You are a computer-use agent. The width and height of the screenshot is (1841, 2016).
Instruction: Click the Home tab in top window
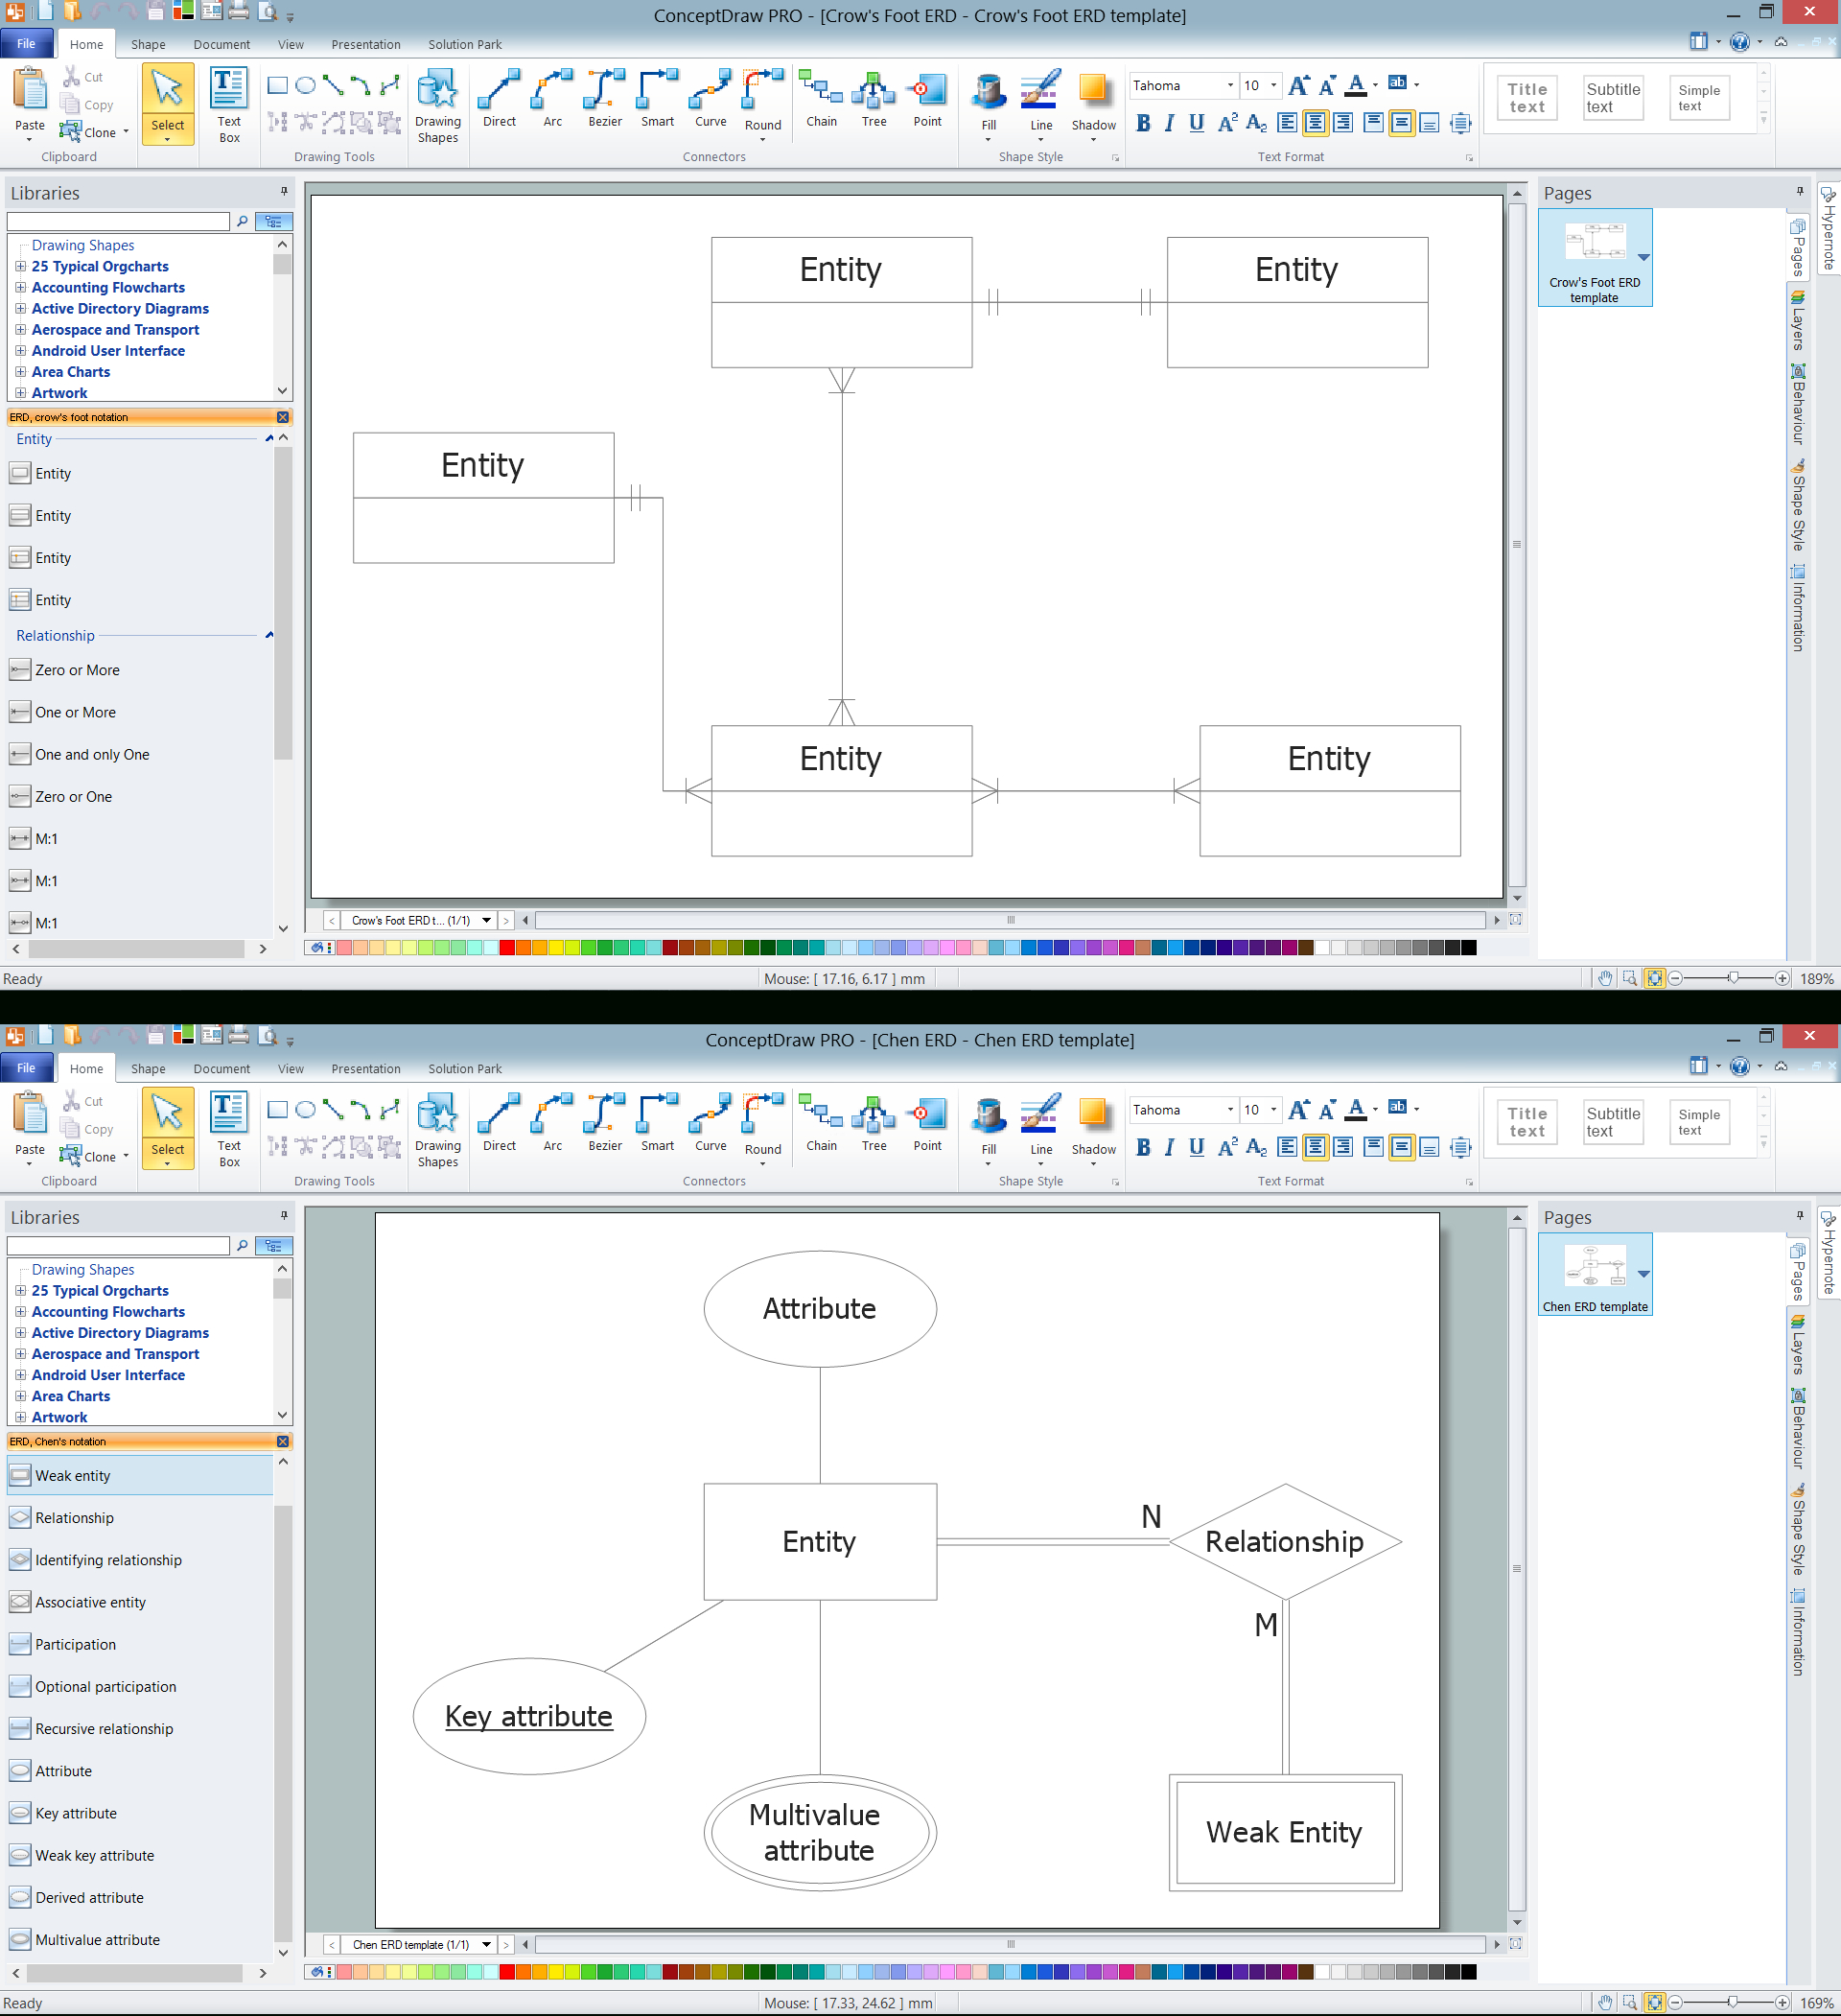point(86,44)
